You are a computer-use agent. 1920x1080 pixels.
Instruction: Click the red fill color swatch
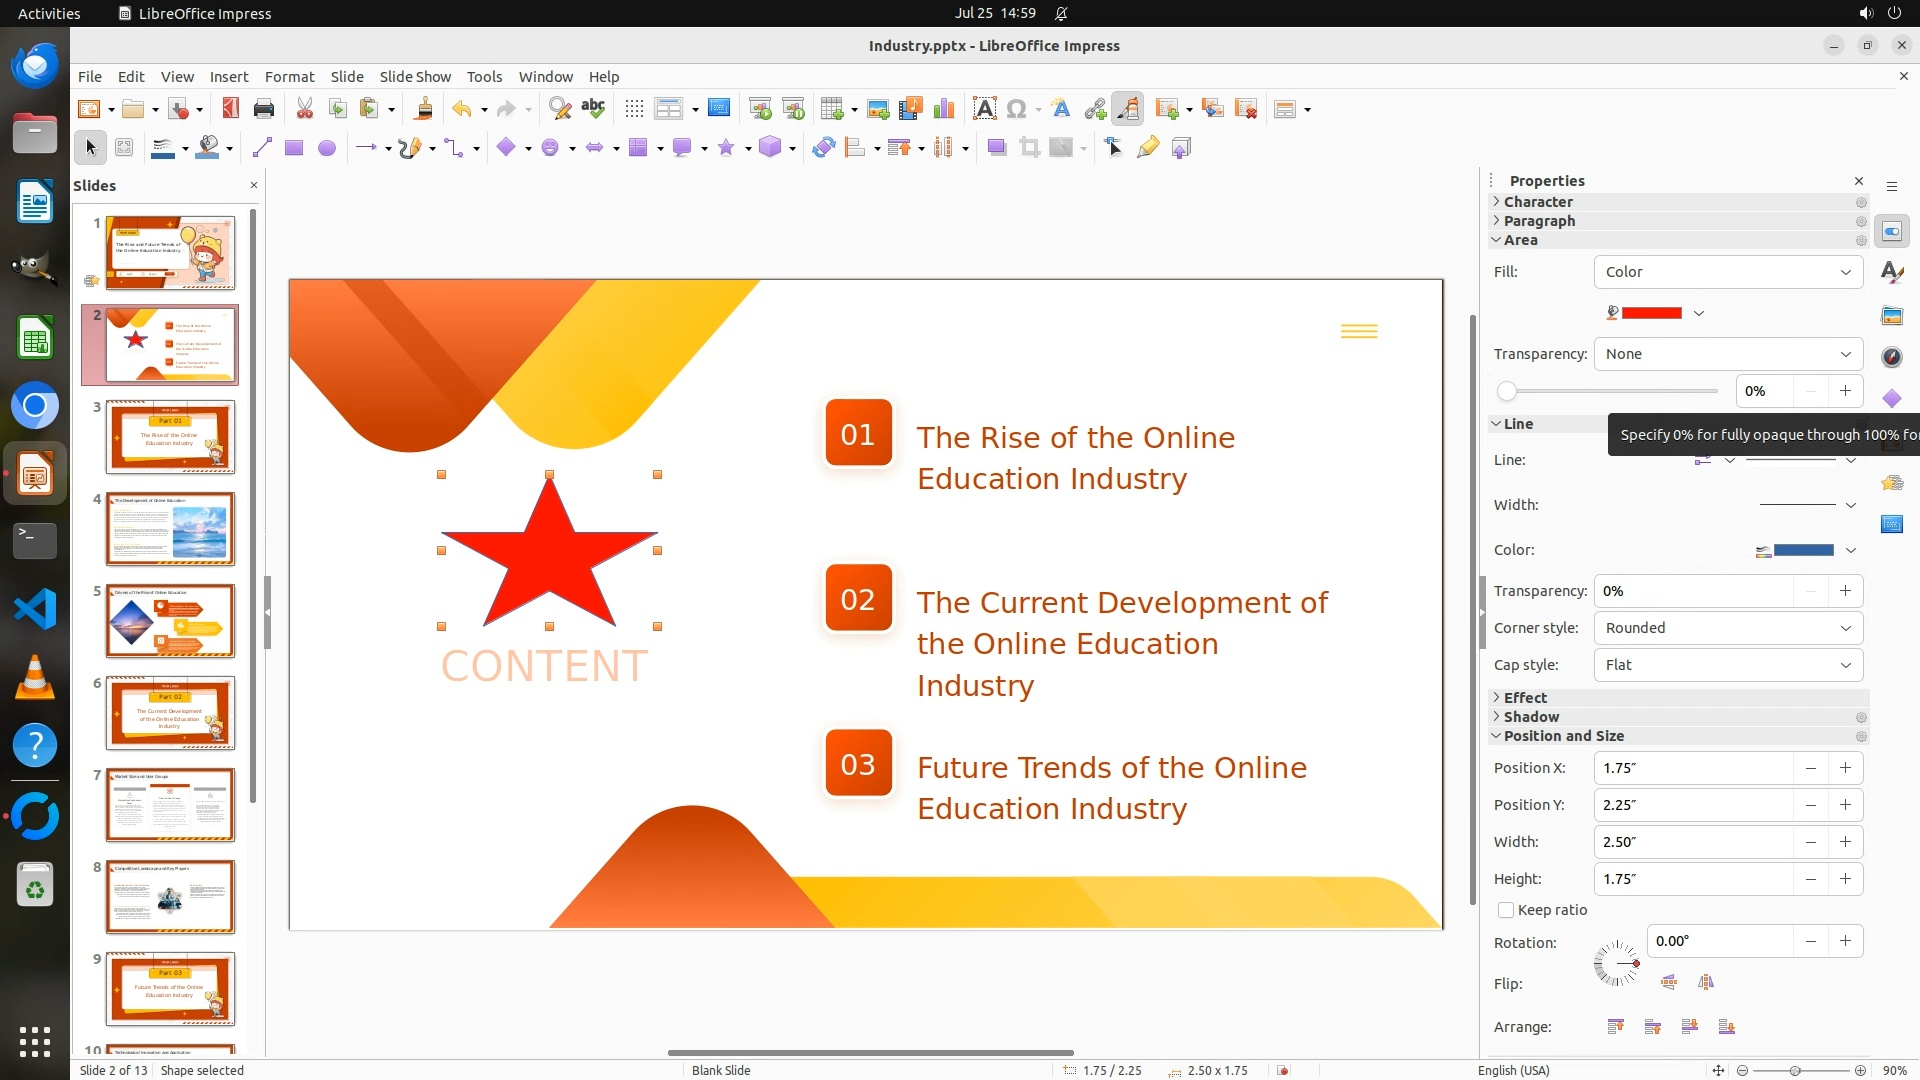point(1651,313)
